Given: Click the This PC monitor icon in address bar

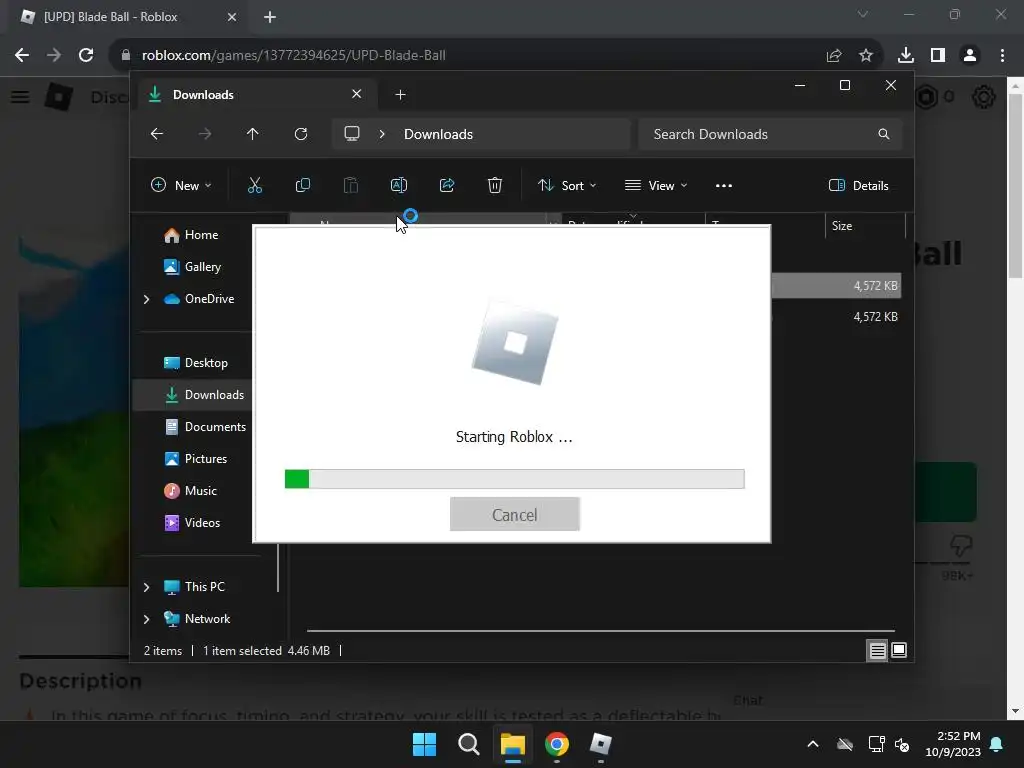Looking at the screenshot, I should (352, 134).
